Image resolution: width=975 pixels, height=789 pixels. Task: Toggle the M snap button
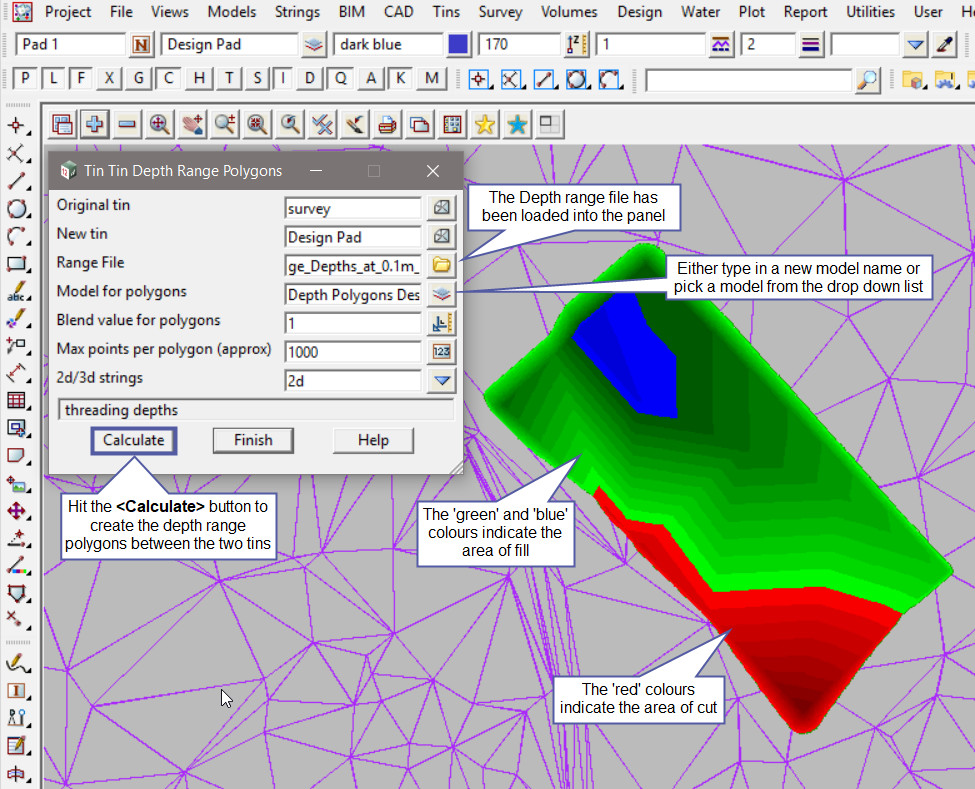[x=431, y=79]
